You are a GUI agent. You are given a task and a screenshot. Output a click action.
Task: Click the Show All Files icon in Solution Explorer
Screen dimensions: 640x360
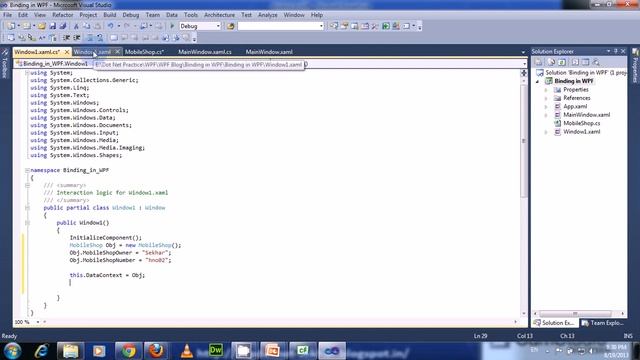[x=551, y=62]
